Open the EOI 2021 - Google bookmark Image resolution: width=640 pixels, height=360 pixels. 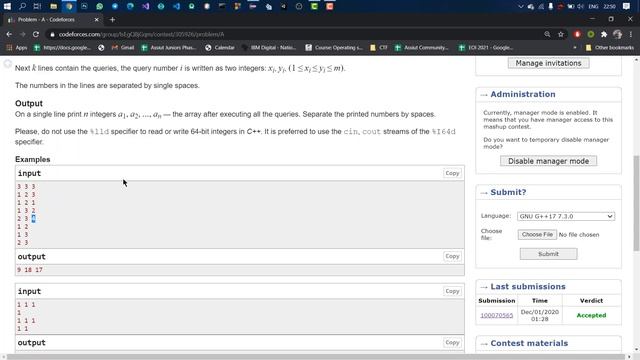tap(486, 48)
